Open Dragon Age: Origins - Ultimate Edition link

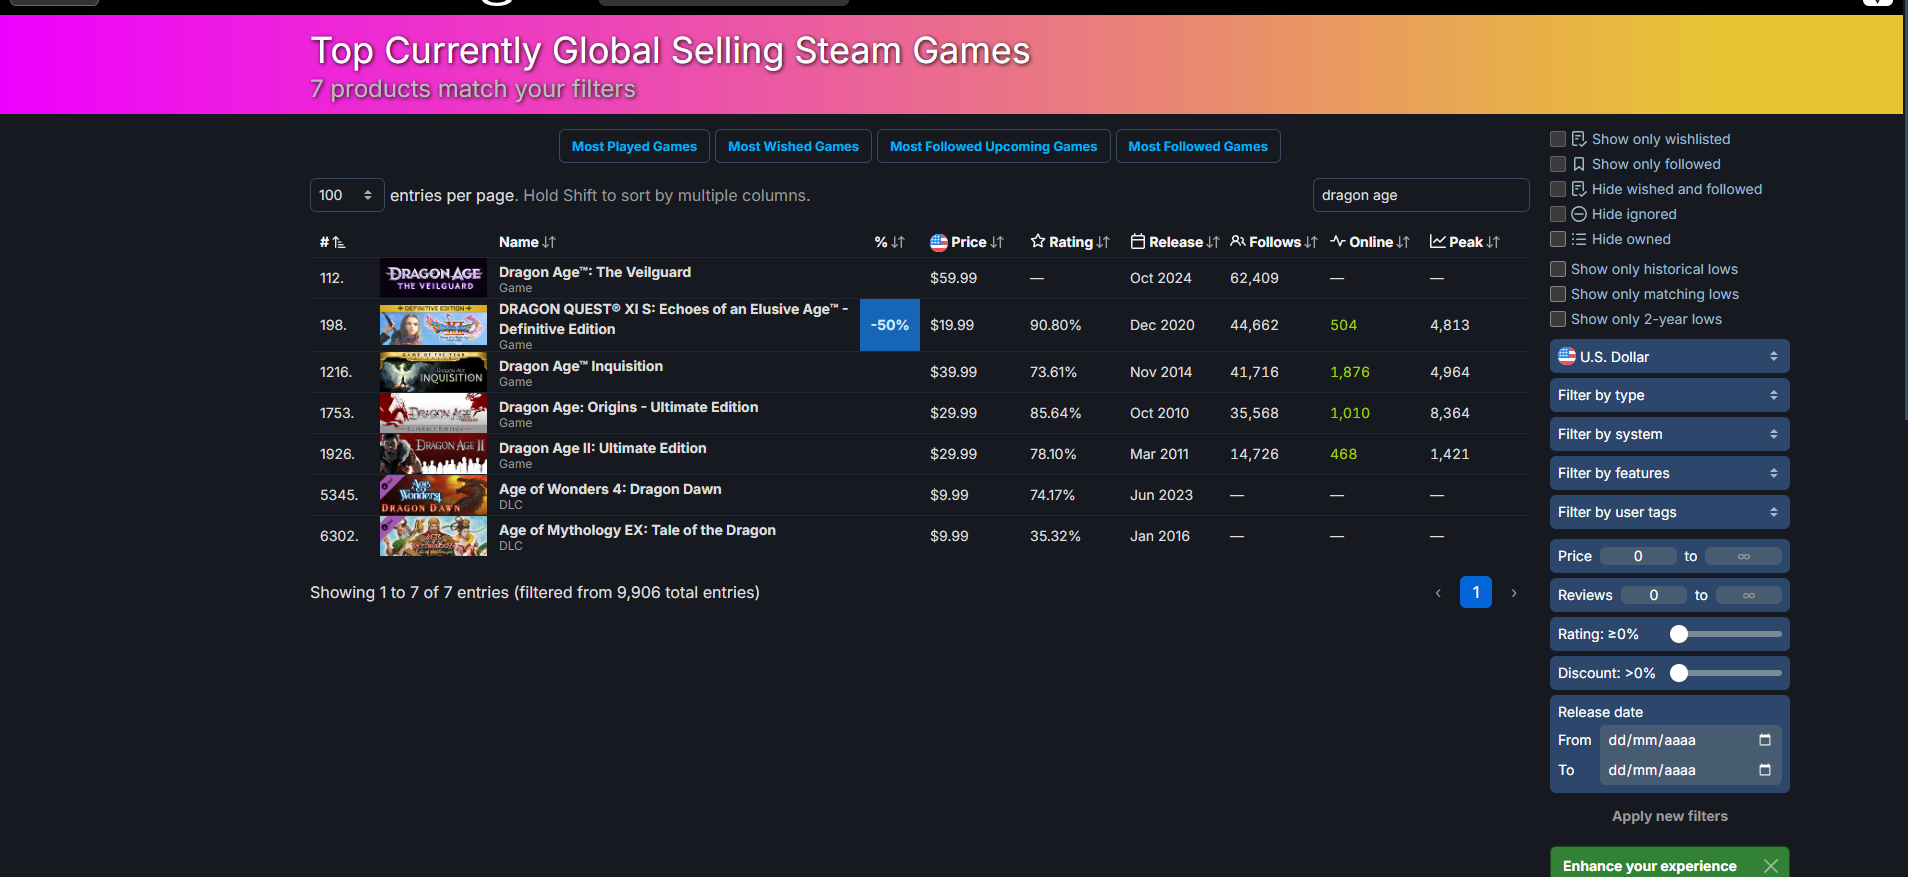628,407
